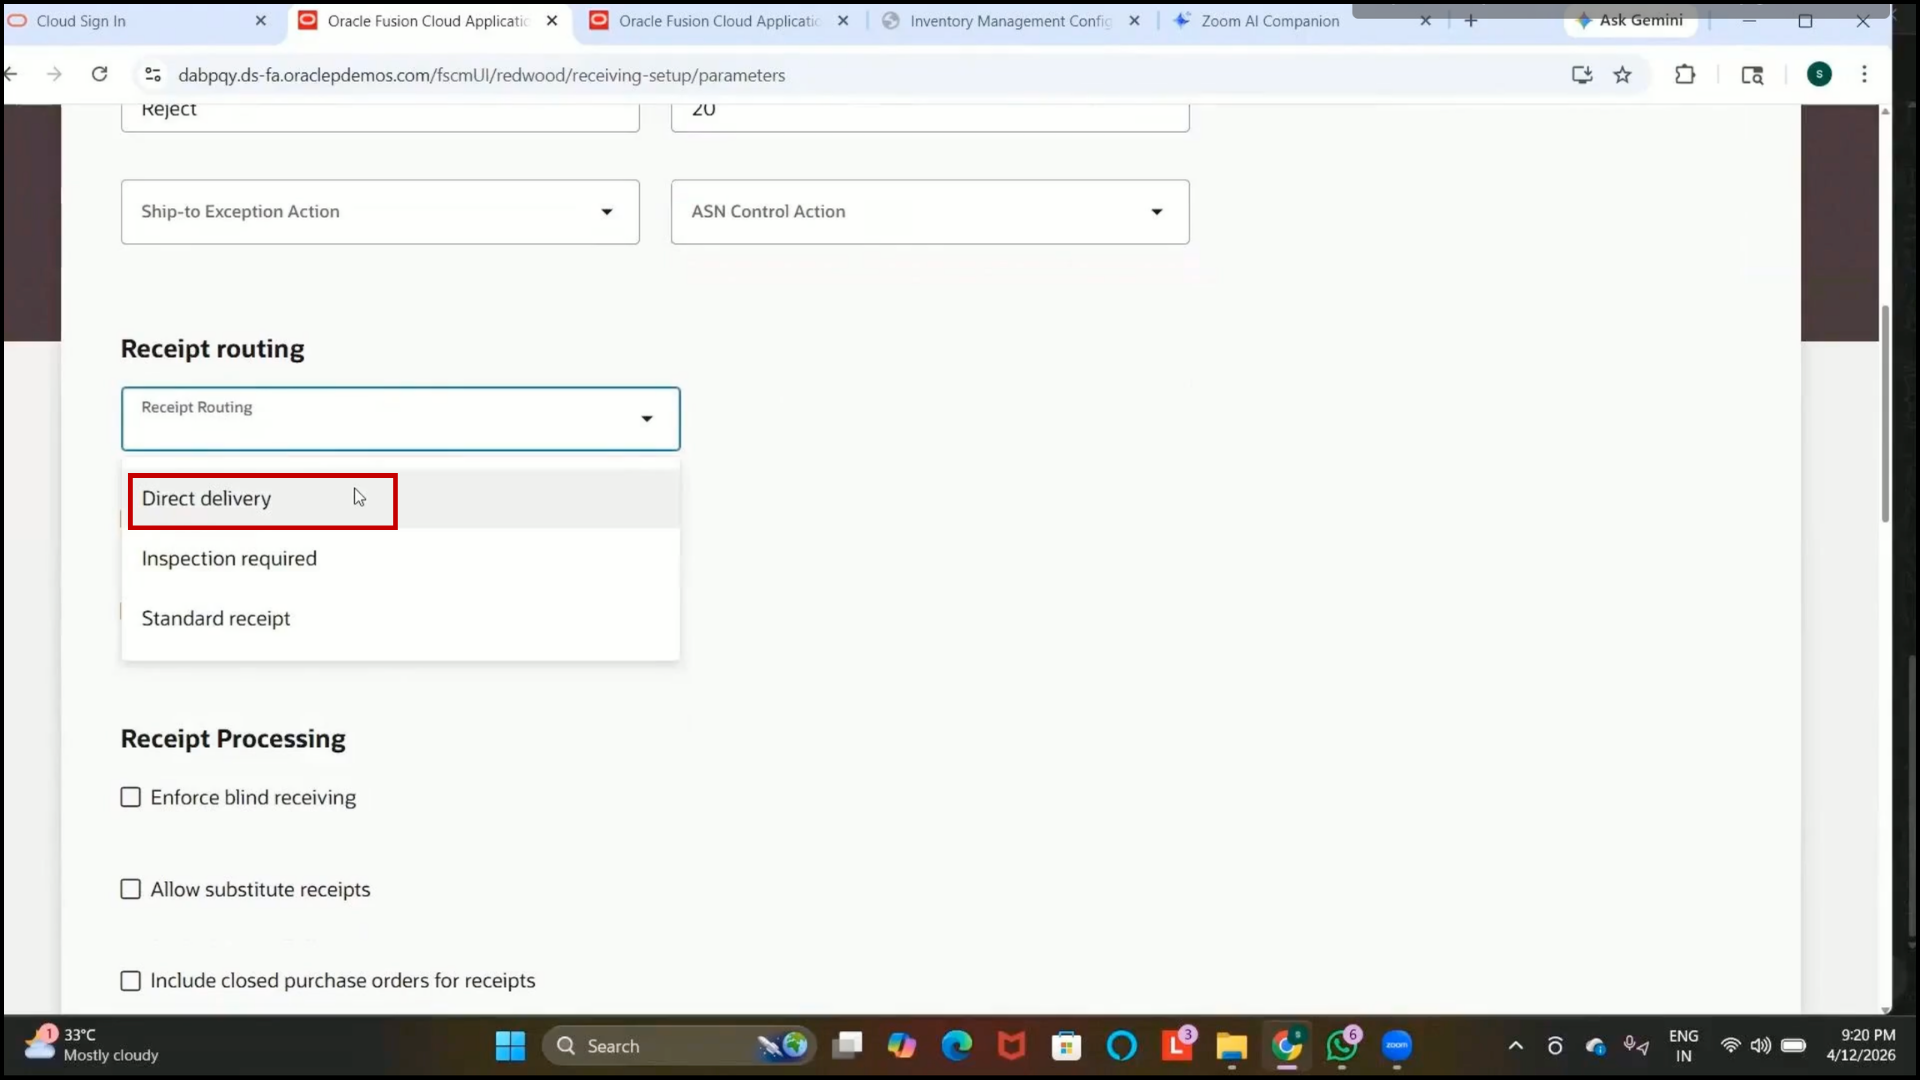Viewport: 1920px width, 1080px height.
Task: Switch to second Oracle Fusion Cloud tab
Action: click(720, 21)
